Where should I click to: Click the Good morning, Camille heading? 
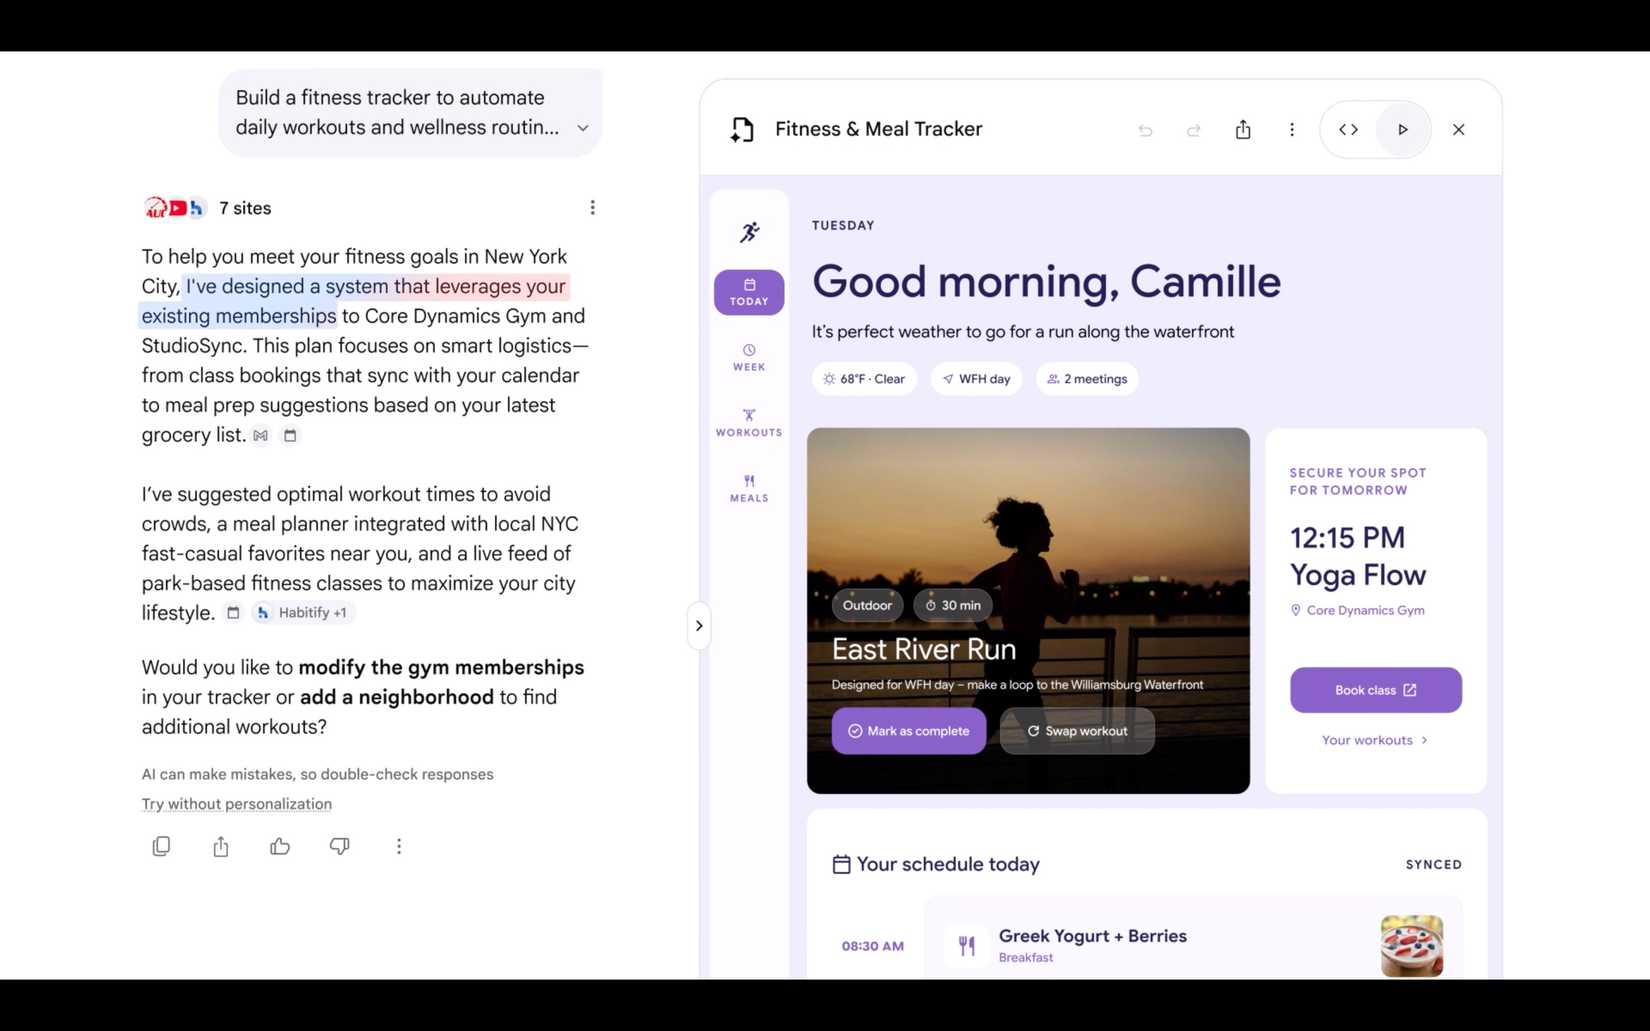tap(1046, 281)
